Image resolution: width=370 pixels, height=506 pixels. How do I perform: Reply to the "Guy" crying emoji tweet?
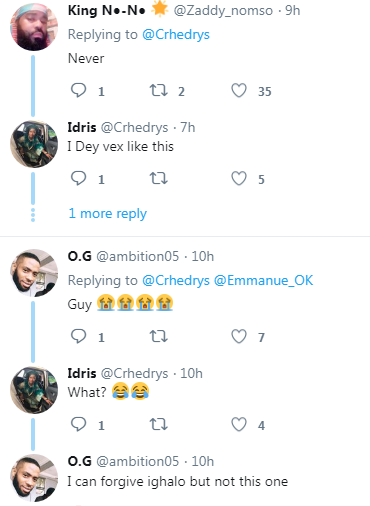point(79,336)
